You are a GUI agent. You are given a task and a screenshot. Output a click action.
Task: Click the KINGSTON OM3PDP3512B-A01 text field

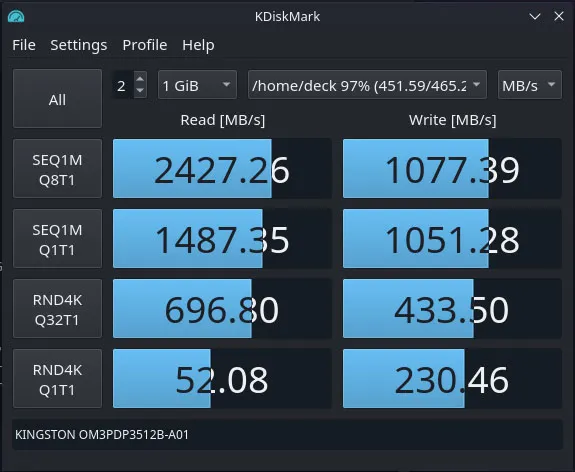tap(287, 435)
